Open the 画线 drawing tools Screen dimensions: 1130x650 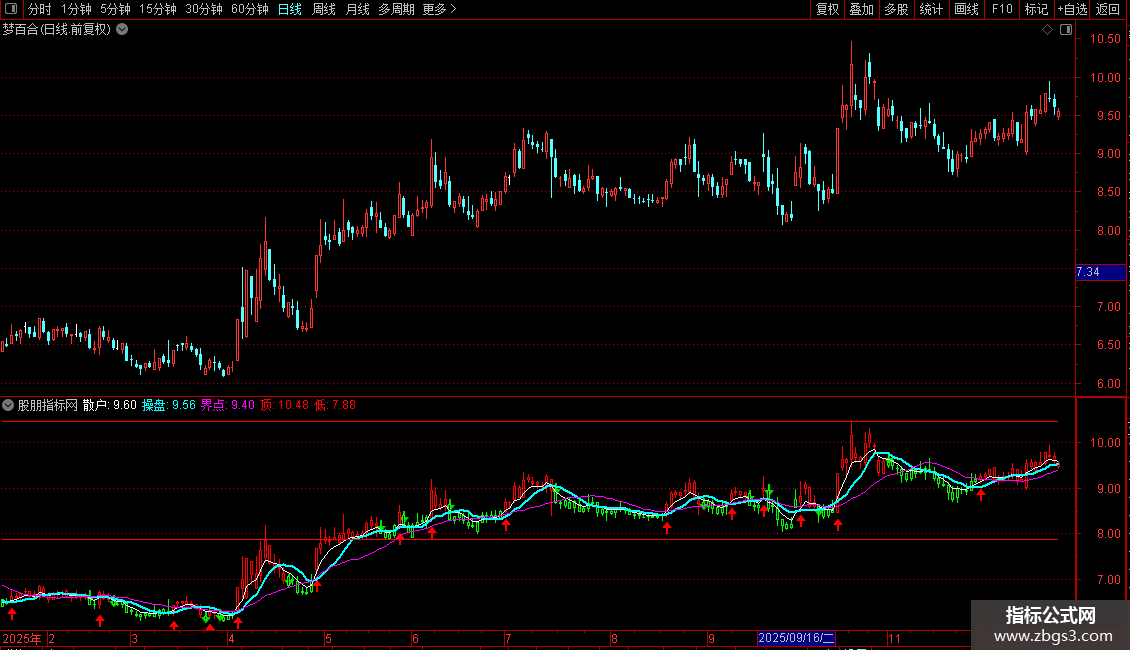click(966, 9)
